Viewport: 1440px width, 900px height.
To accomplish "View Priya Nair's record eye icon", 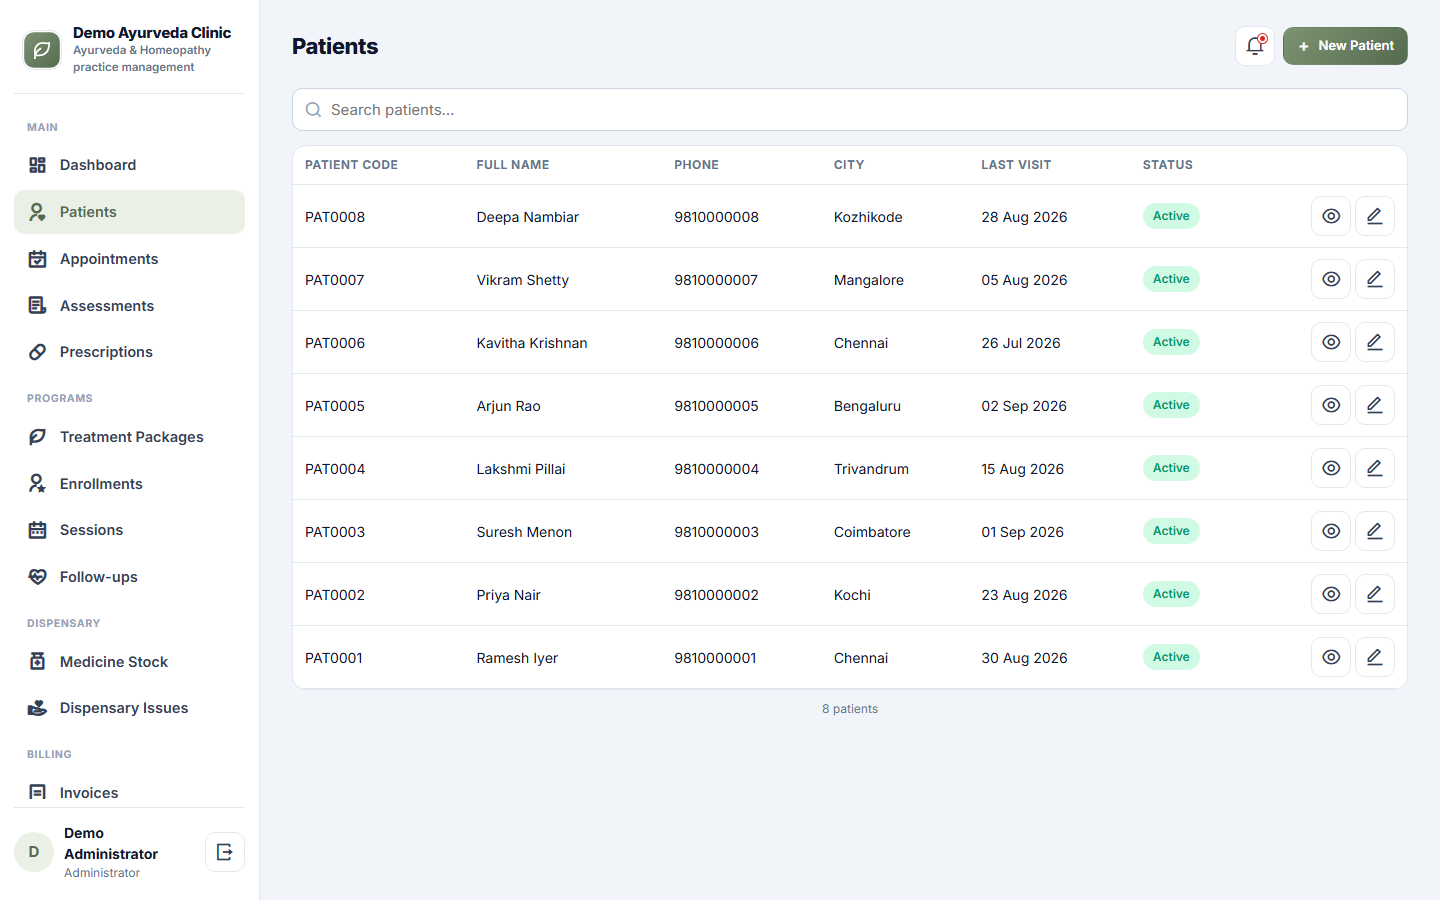I will [x=1331, y=594].
